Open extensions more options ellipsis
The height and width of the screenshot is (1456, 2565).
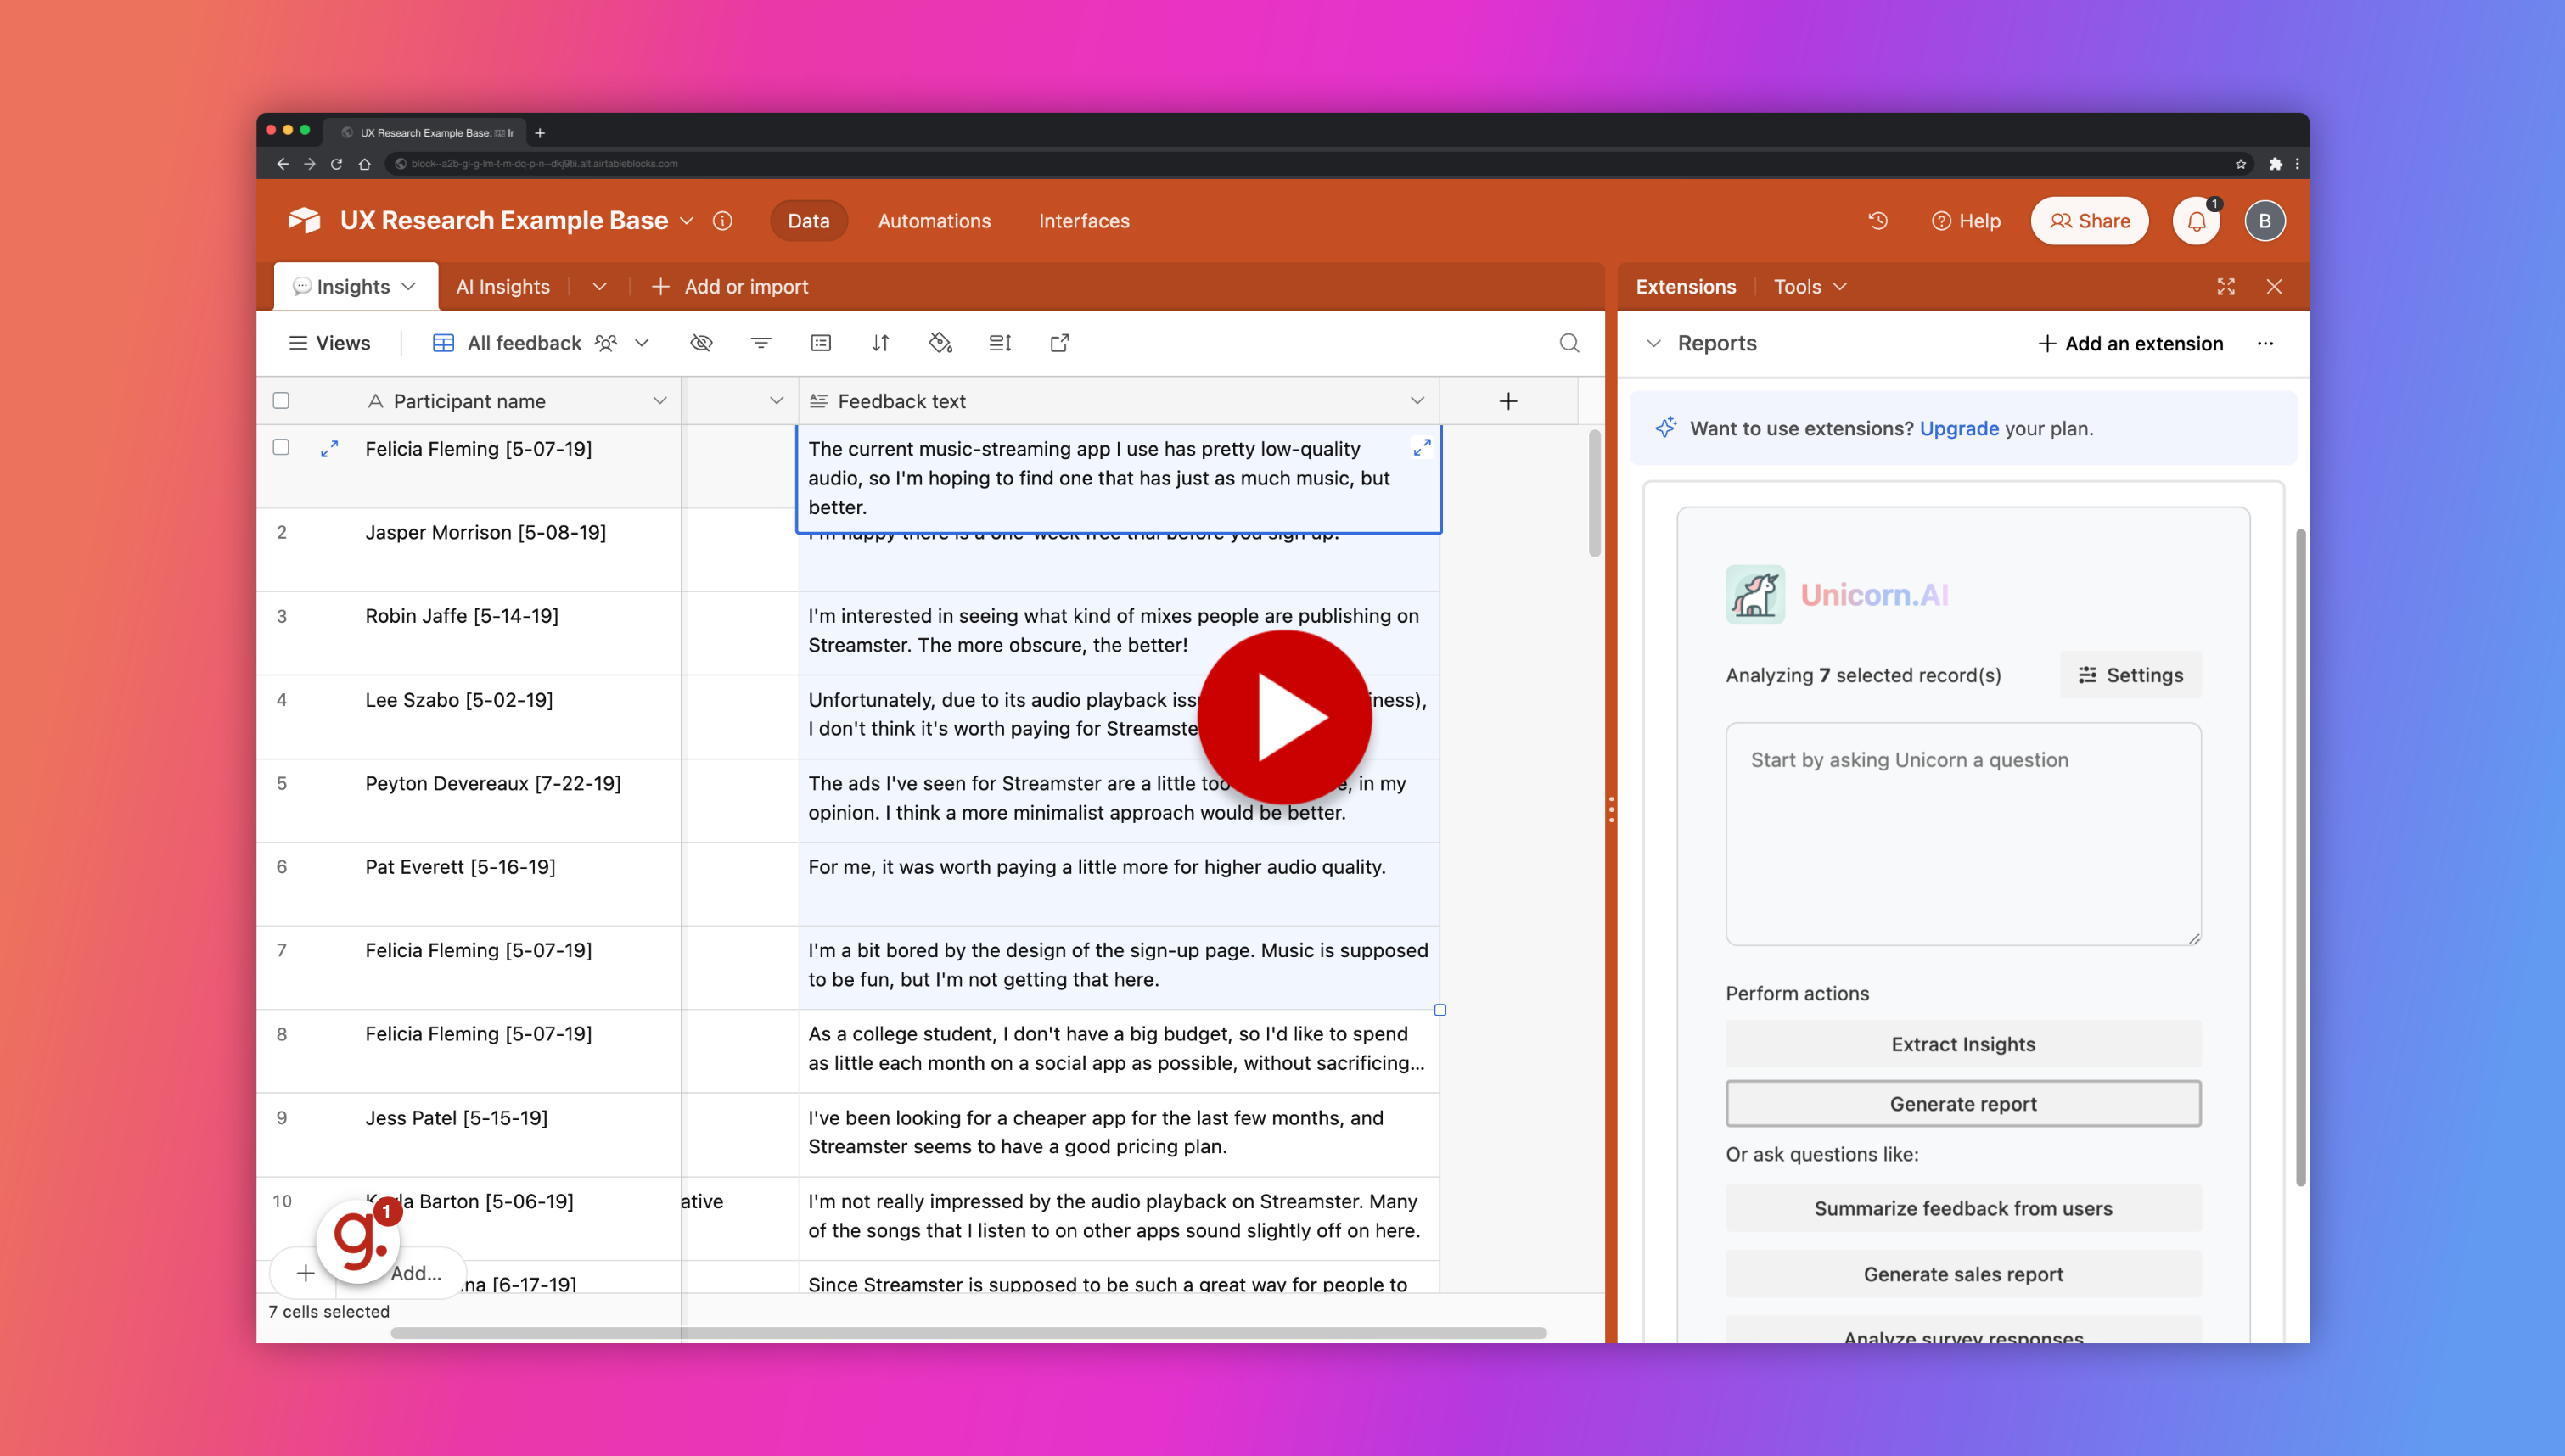pyautogui.click(x=2265, y=344)
